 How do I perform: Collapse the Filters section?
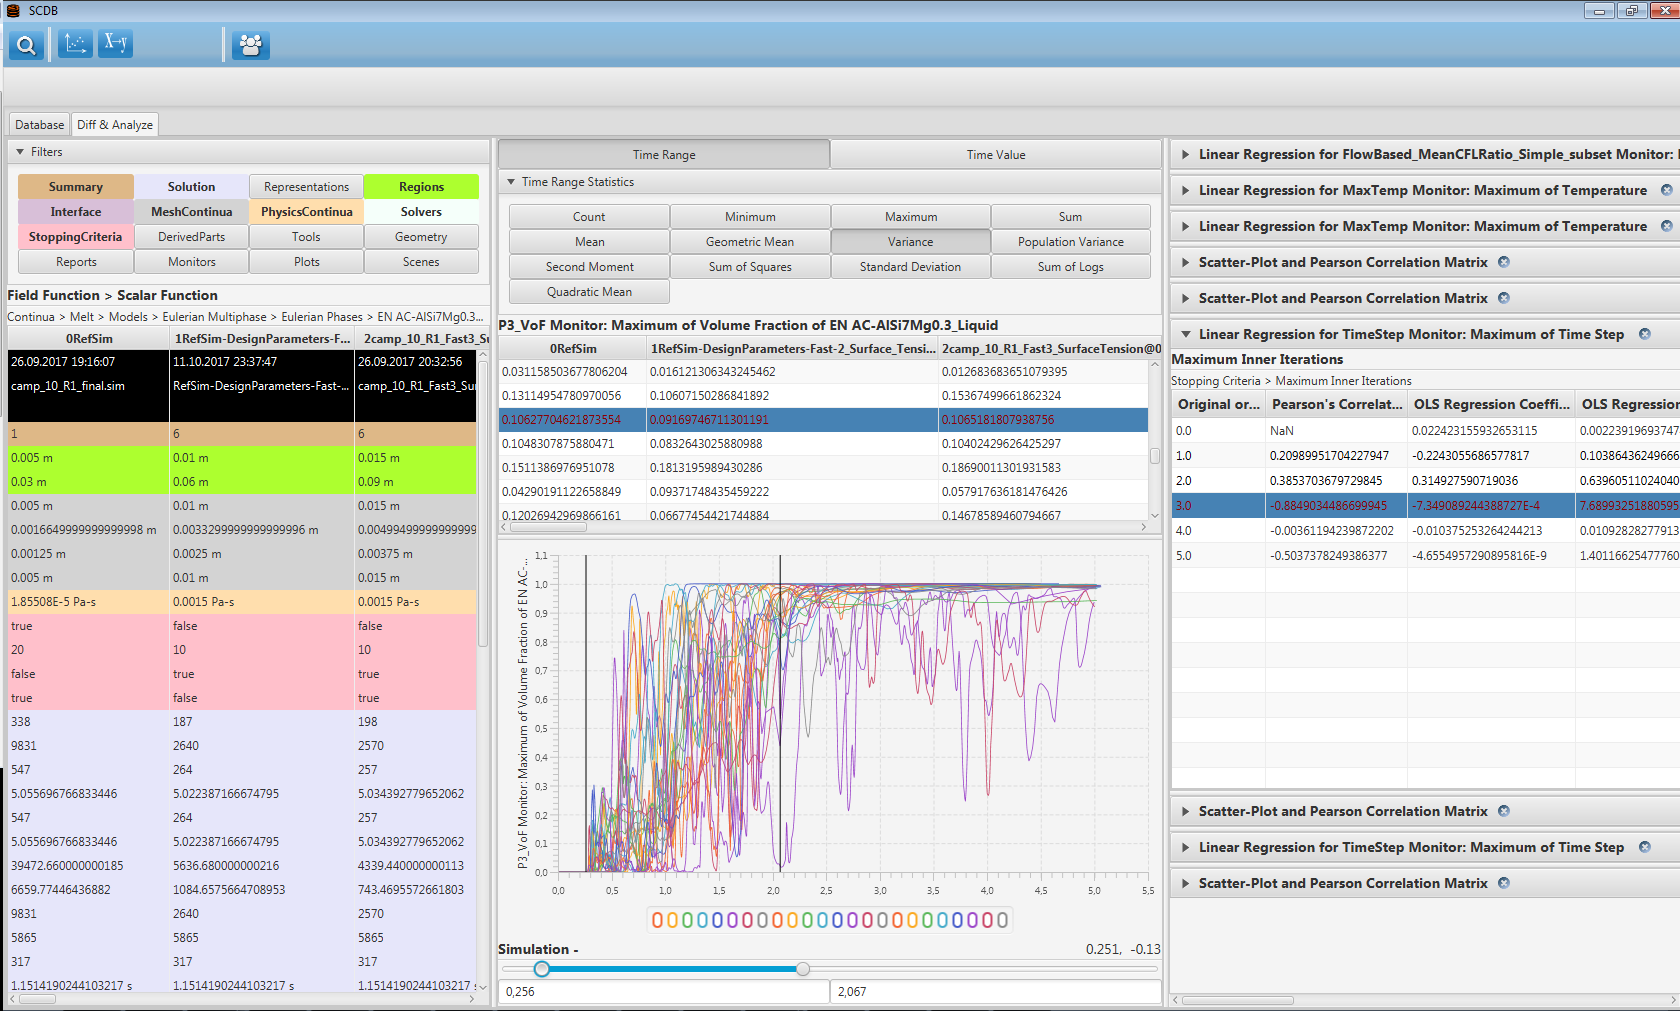(x=19, y=152)
